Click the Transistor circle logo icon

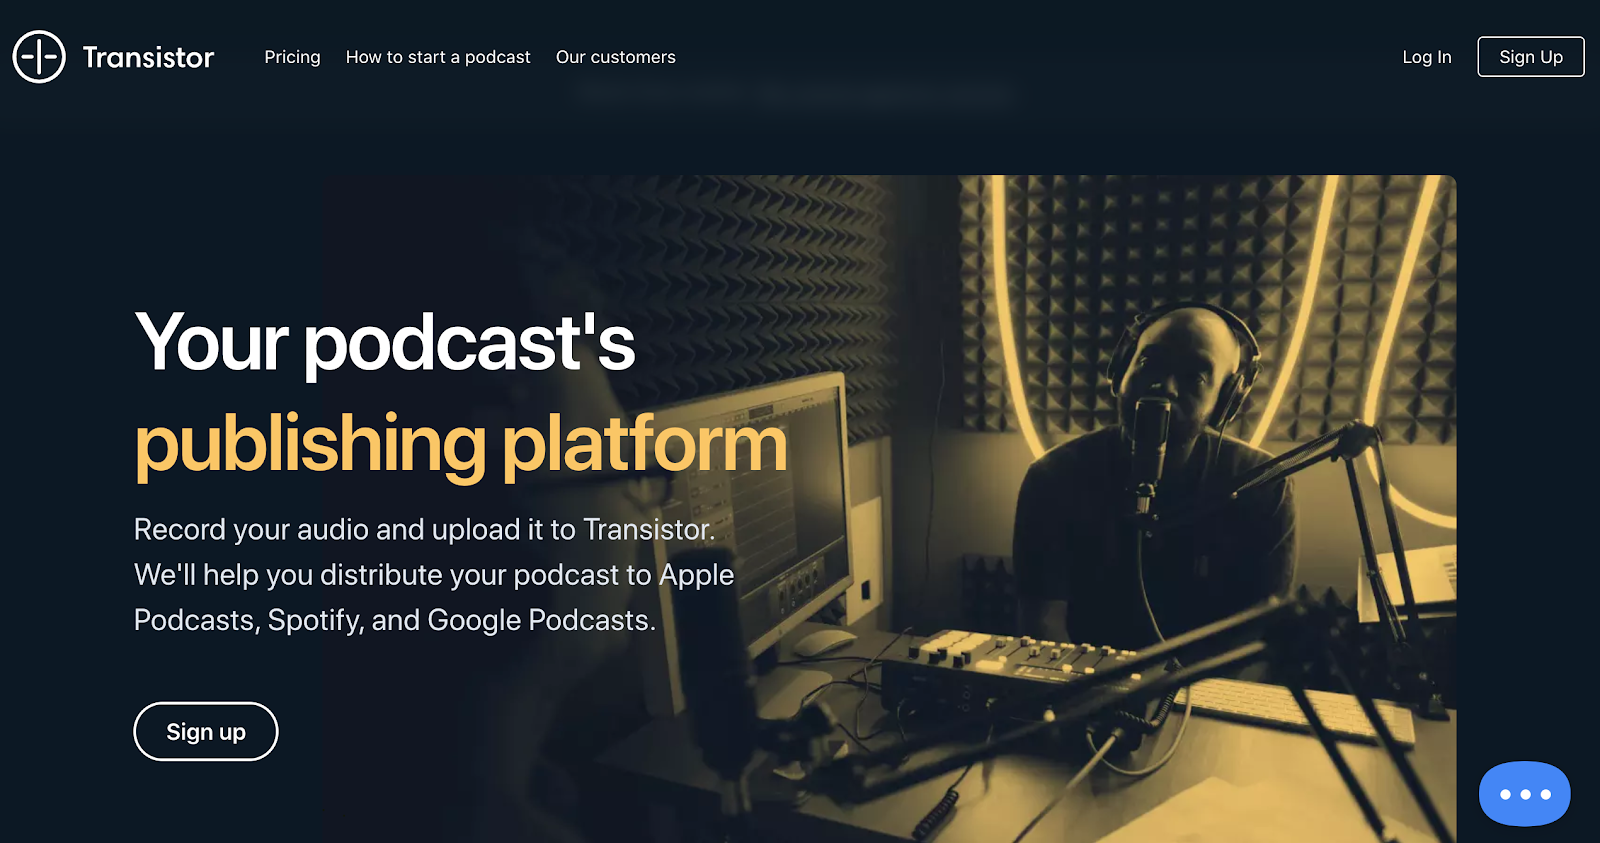click(x=39, y=57)
